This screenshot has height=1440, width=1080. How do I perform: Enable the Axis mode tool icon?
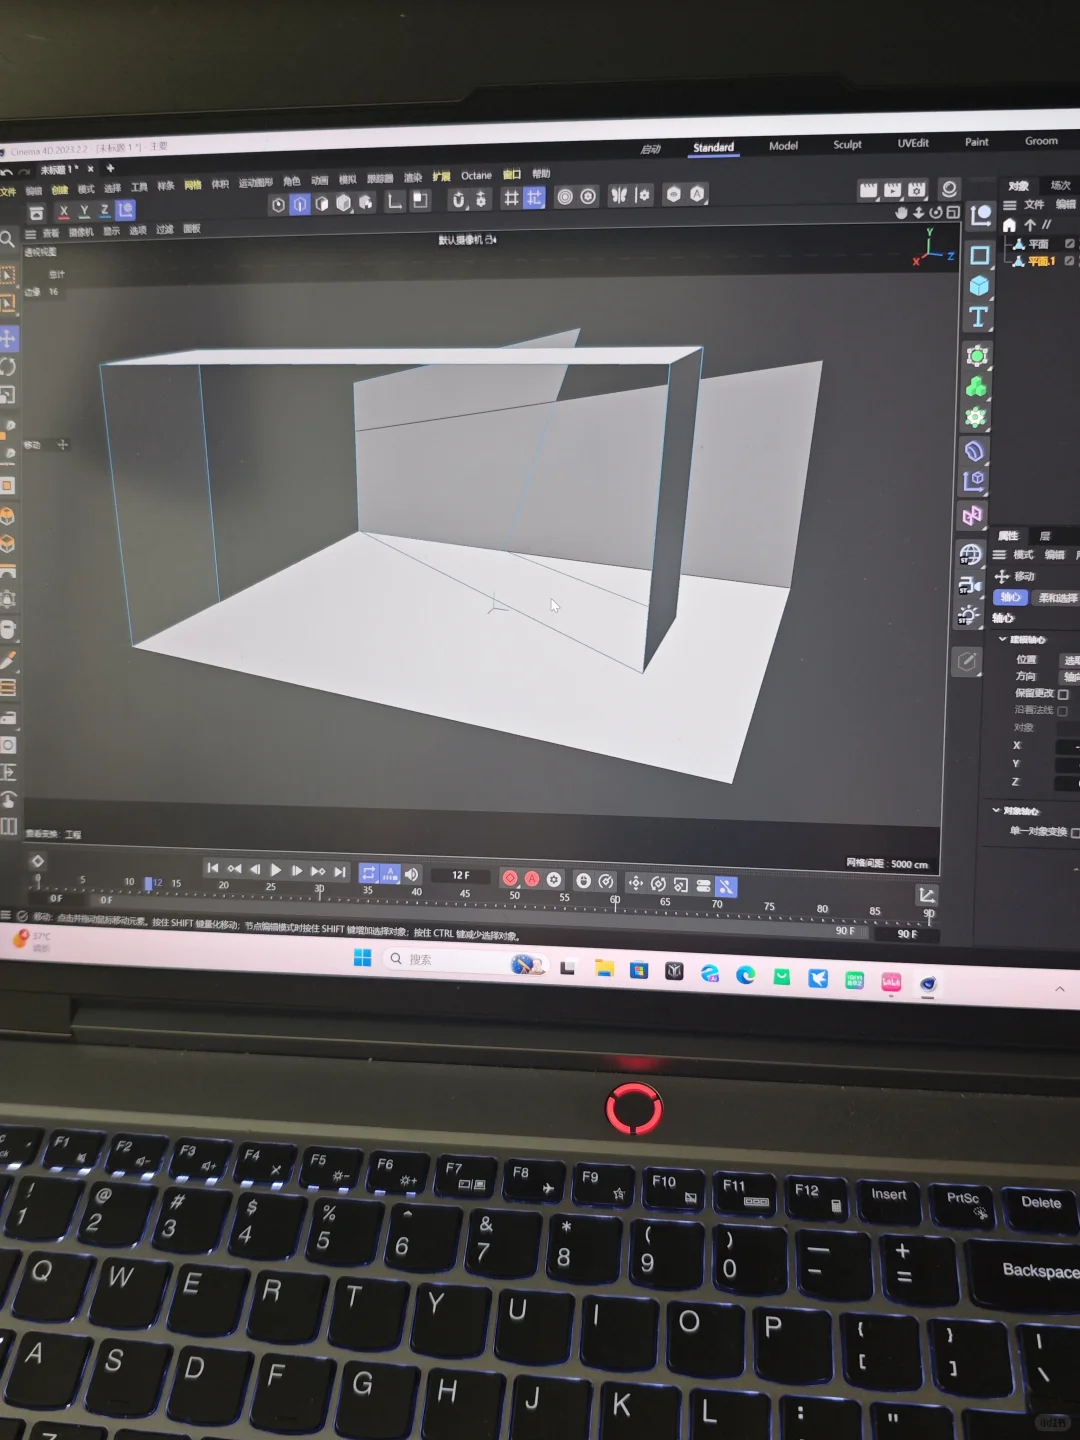click(x=395, y=201)
